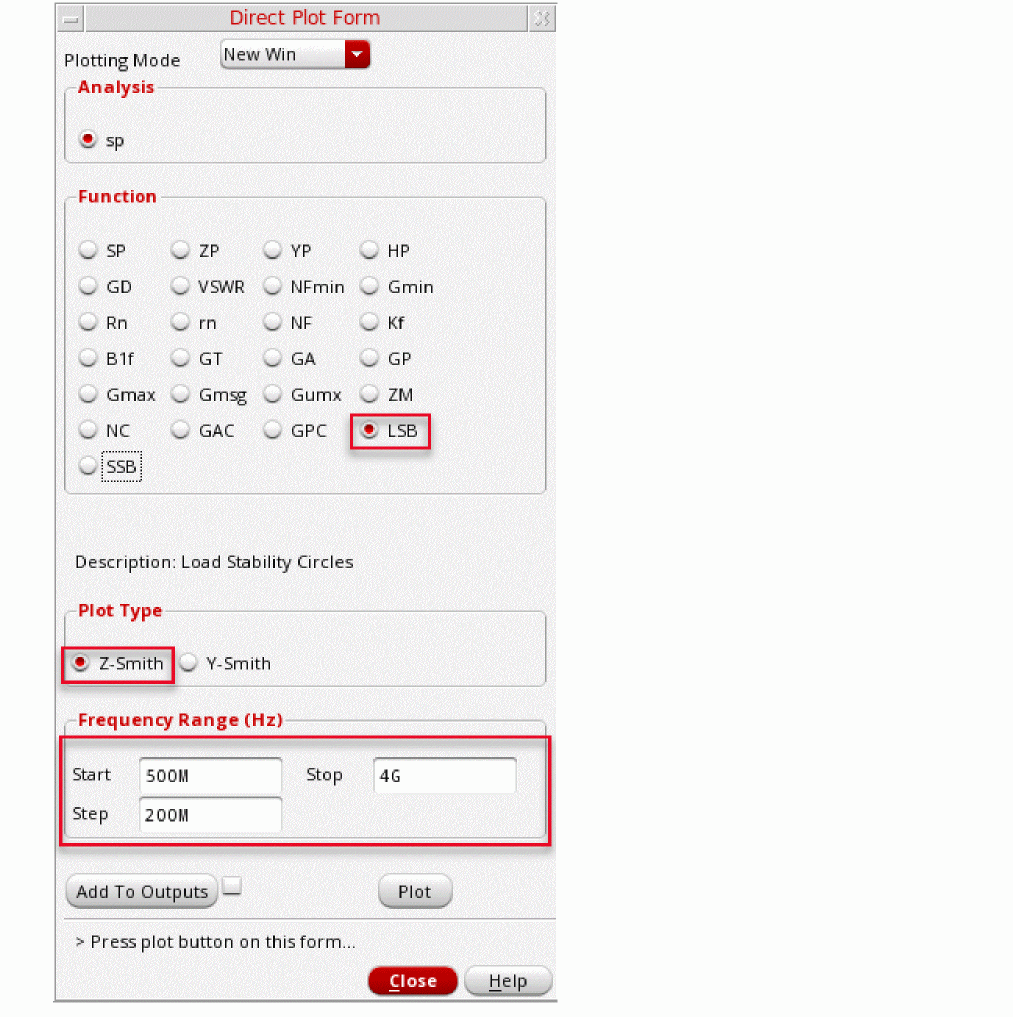The image size is (1013, 1017).
Task: Select the VSWR function
Action: coord(180,286)
